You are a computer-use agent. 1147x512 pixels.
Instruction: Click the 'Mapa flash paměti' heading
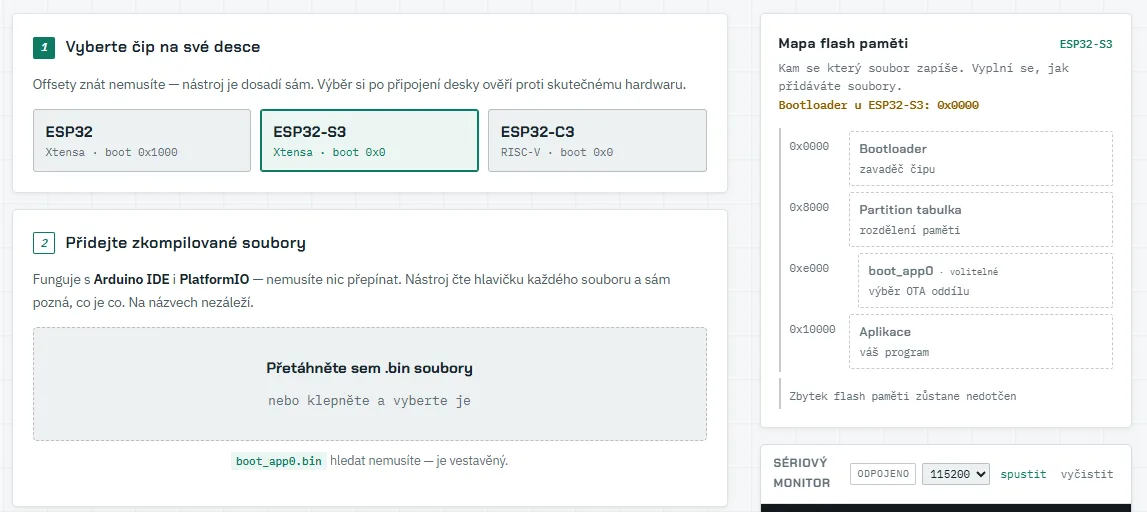click(x=843, y=44)
